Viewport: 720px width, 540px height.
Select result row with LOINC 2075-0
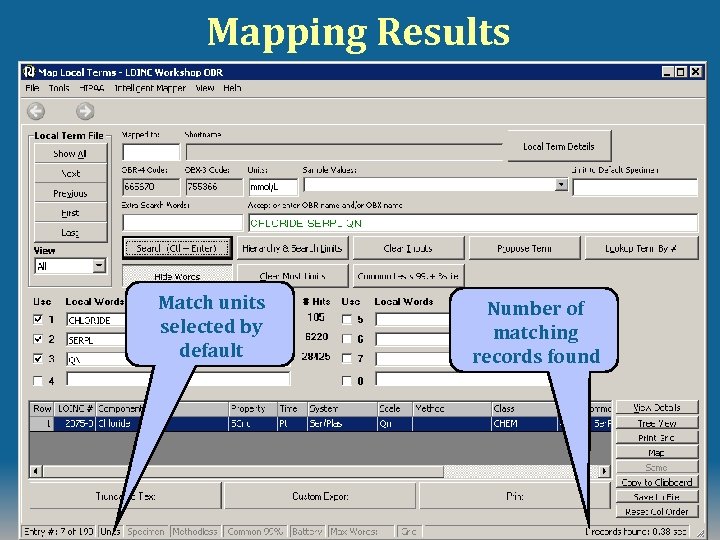[320, 423]
